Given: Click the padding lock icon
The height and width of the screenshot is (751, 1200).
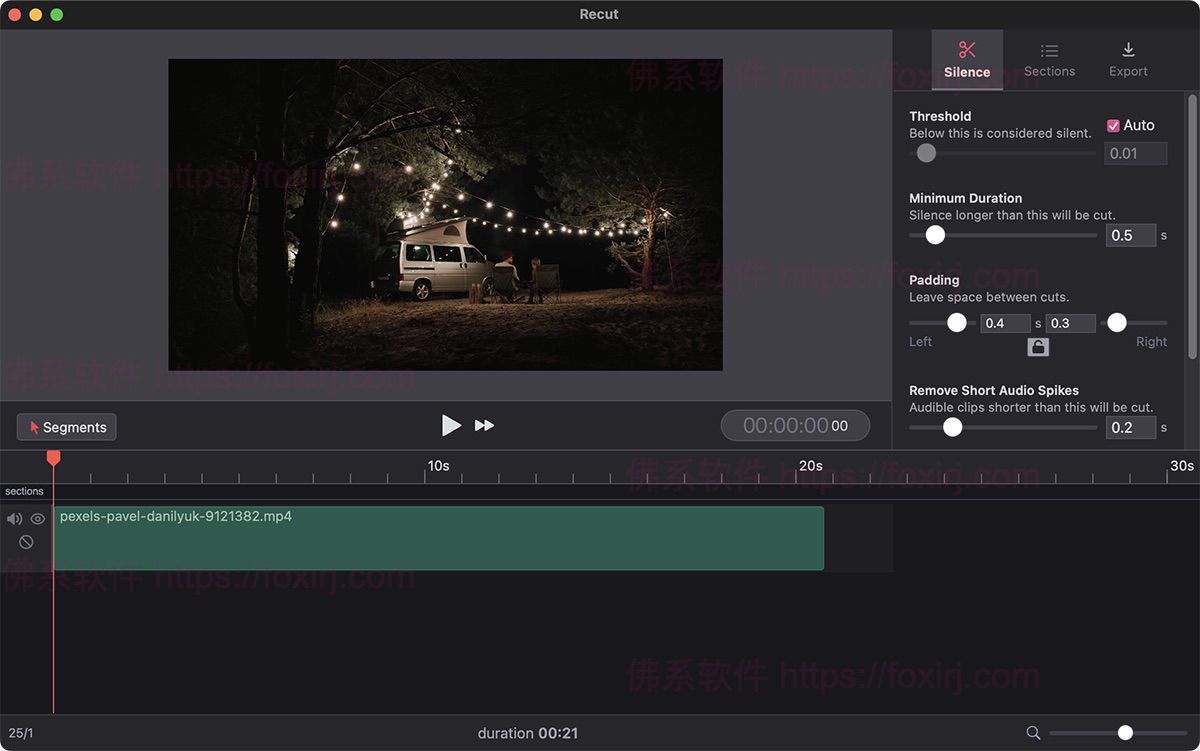Looking at the screenshot, I should click(1037, 345).
